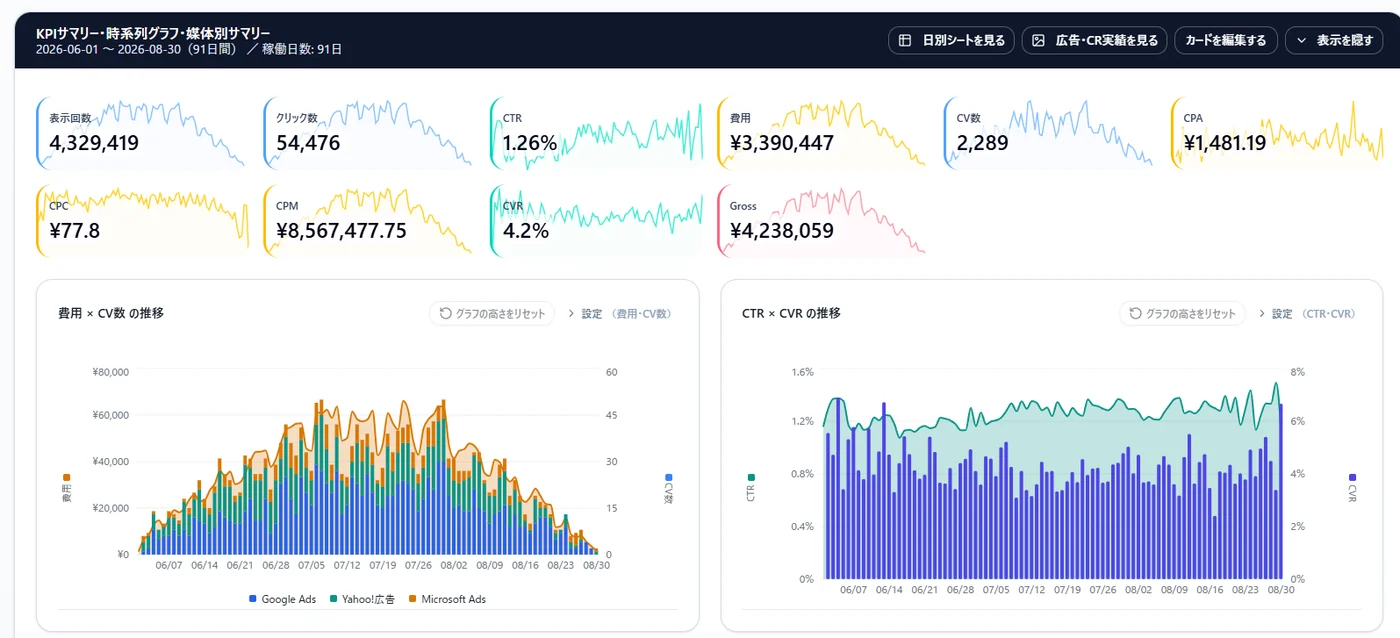
Task: Select the CPA KPI card
Action: click(1275, 133)
